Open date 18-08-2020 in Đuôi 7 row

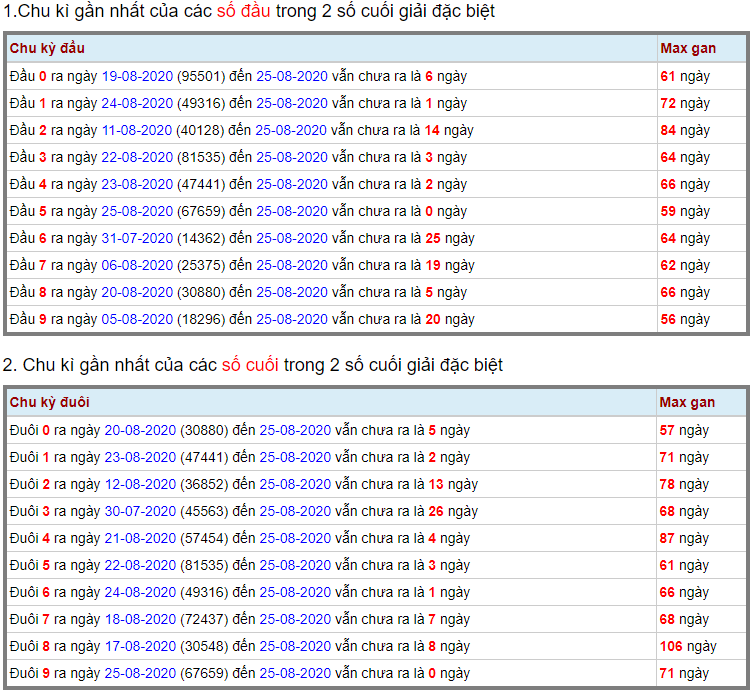tap(140, 619)
